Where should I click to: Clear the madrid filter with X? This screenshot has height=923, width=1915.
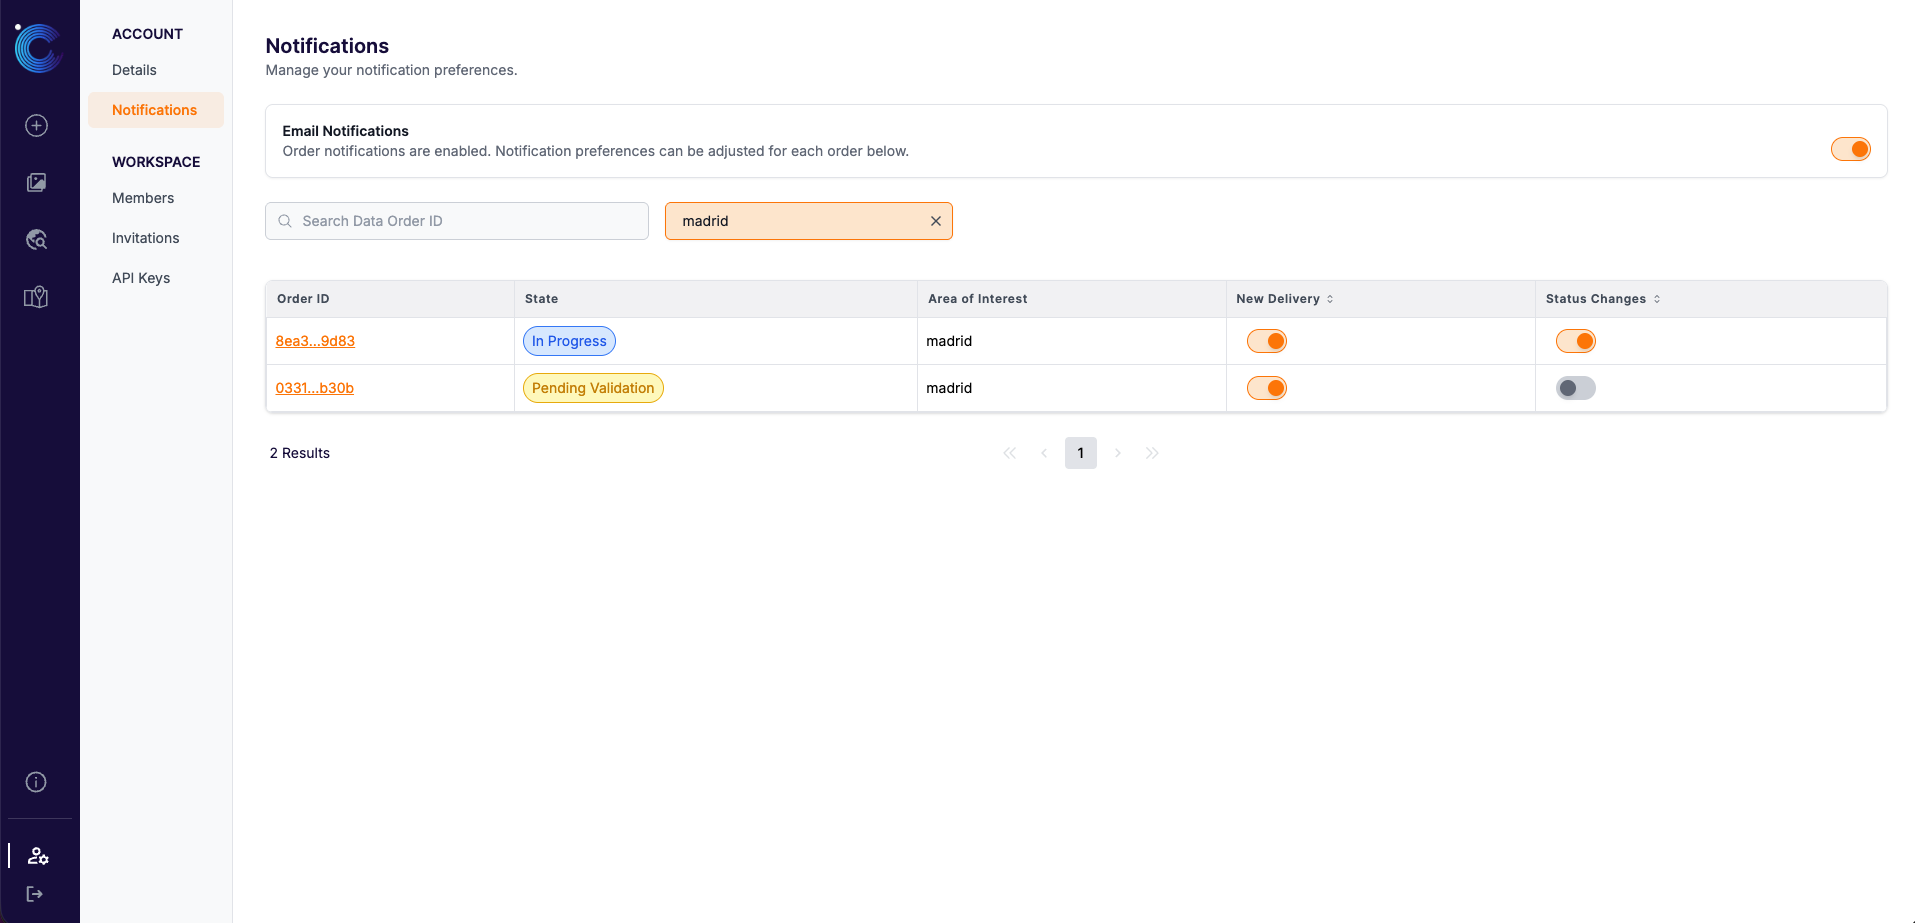coord(936,221)
